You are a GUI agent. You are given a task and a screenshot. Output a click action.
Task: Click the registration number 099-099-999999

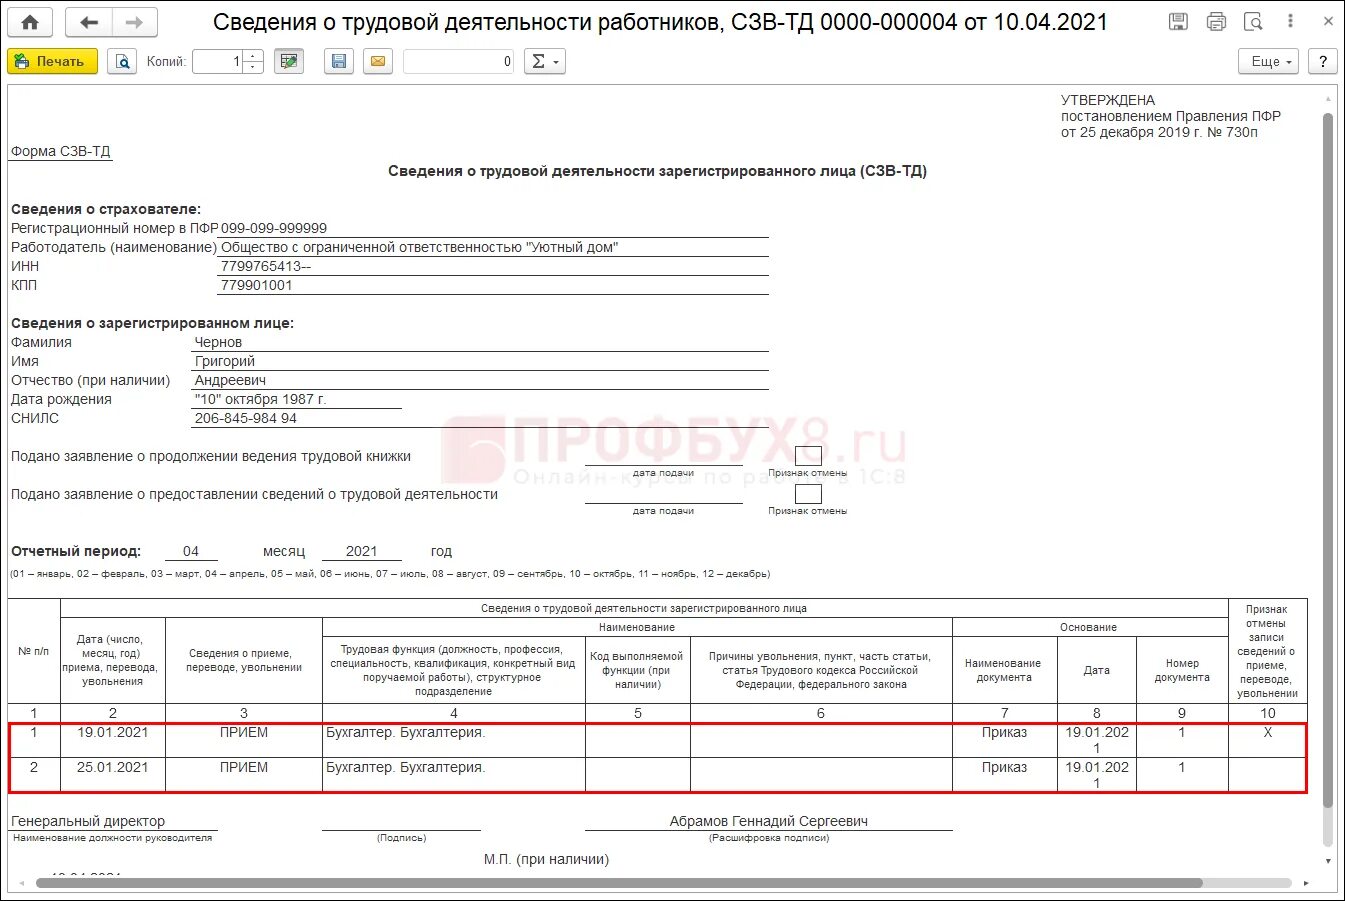click(x=274, y=228)
